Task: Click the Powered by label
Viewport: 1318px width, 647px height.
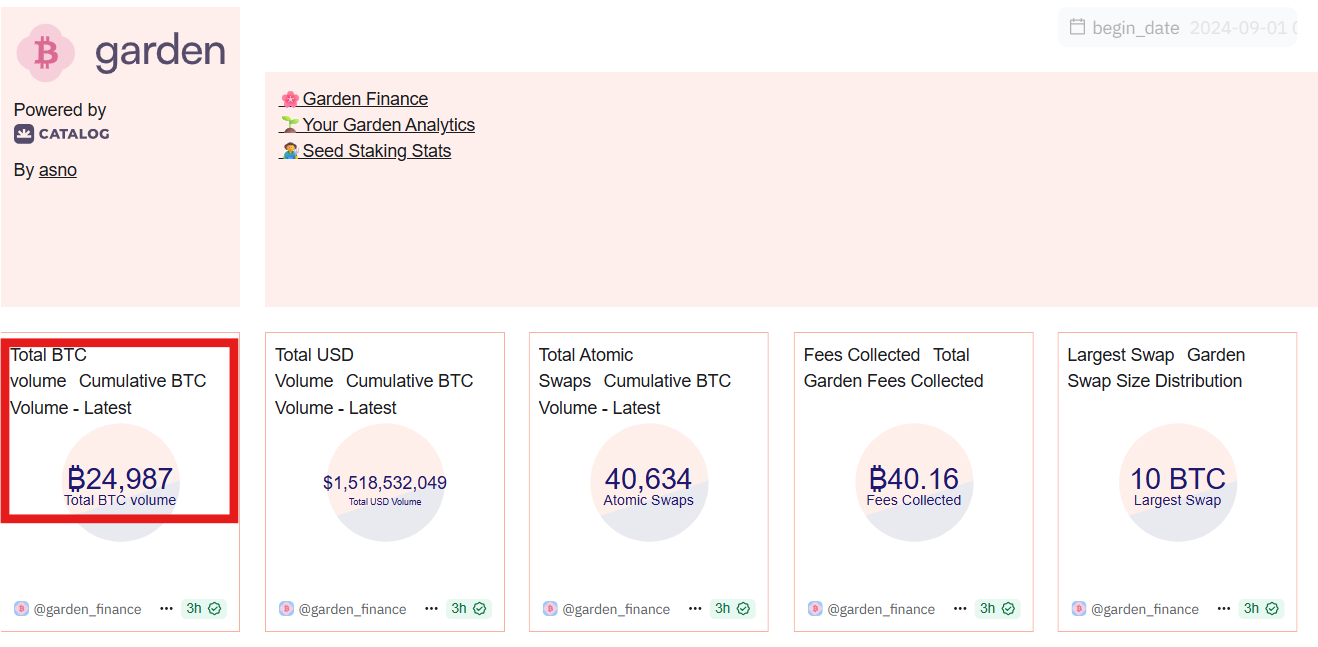Action: (x=60, y=110)
